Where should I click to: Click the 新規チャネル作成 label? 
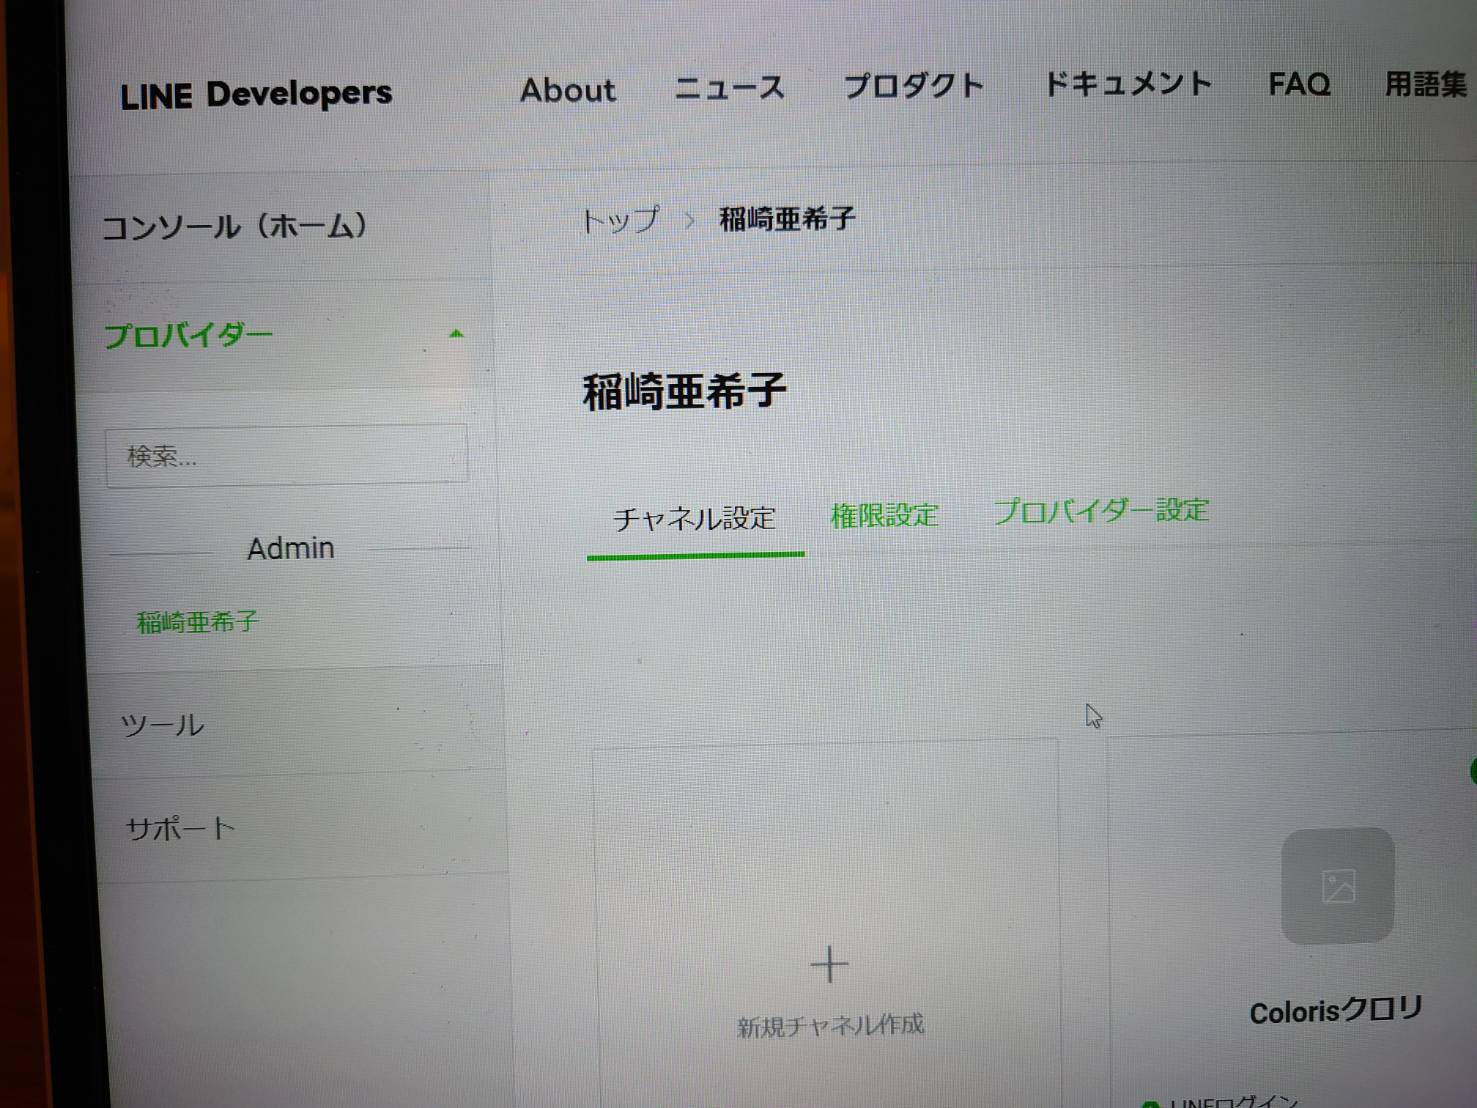[x=830, y=1026]
